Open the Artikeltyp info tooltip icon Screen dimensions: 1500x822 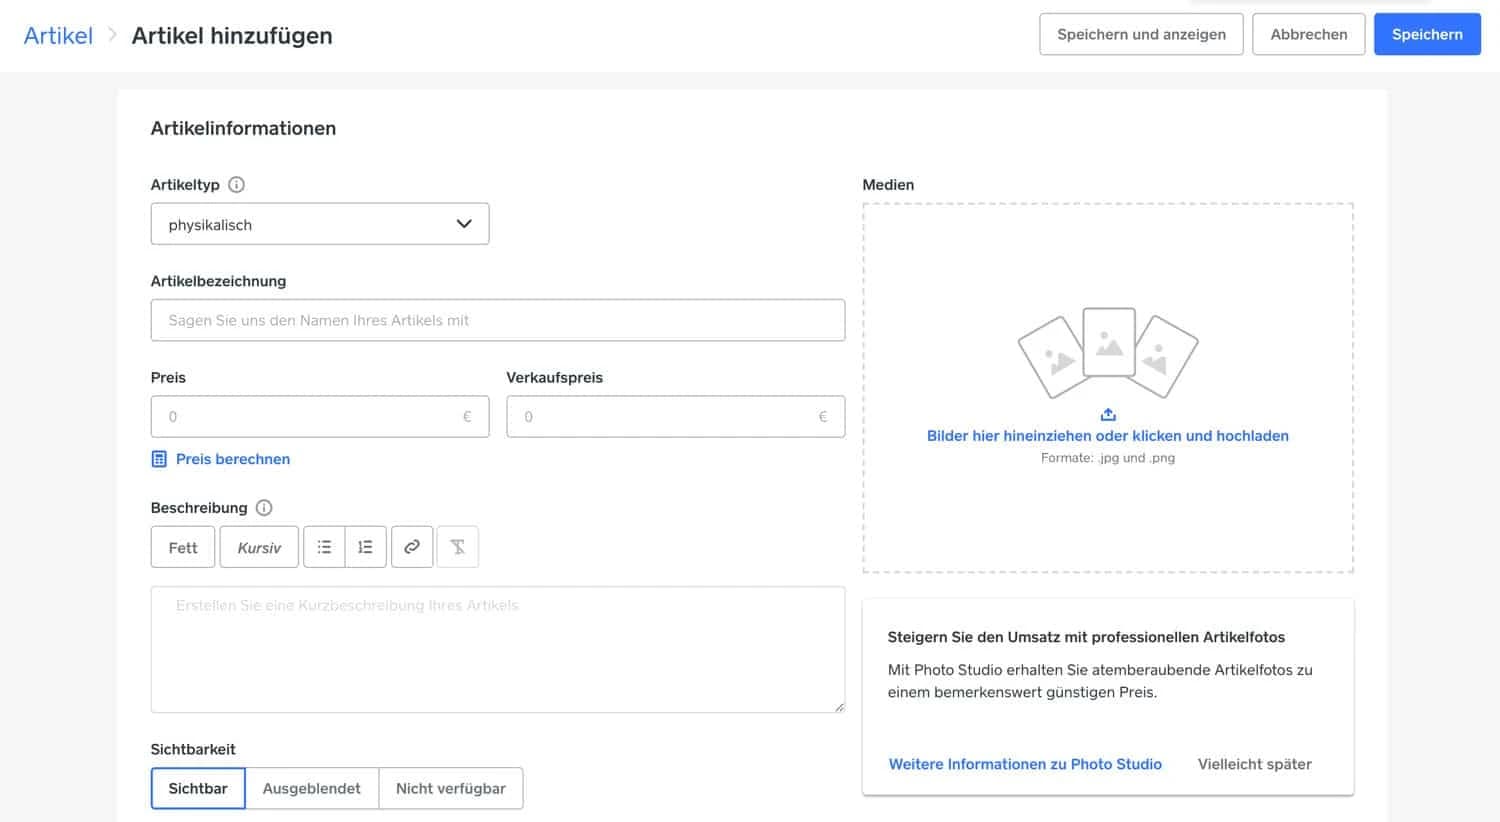pos(236,184)
